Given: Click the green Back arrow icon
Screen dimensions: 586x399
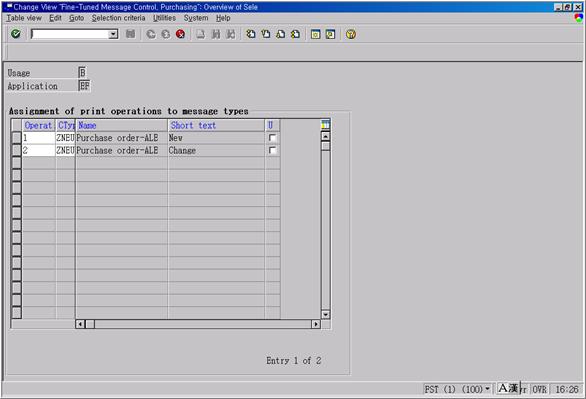Looking at the screenshot, I should pyautogui.click(x=151, y=34).
